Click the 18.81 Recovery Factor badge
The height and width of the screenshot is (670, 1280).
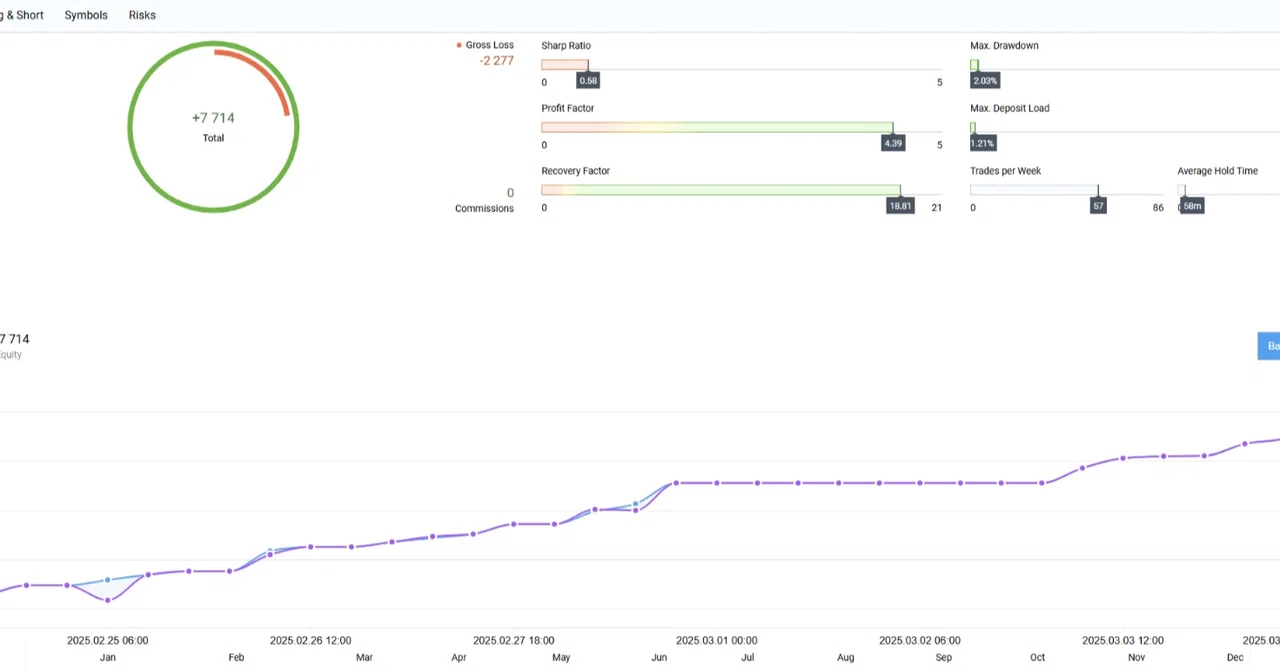tap(900, 206)
